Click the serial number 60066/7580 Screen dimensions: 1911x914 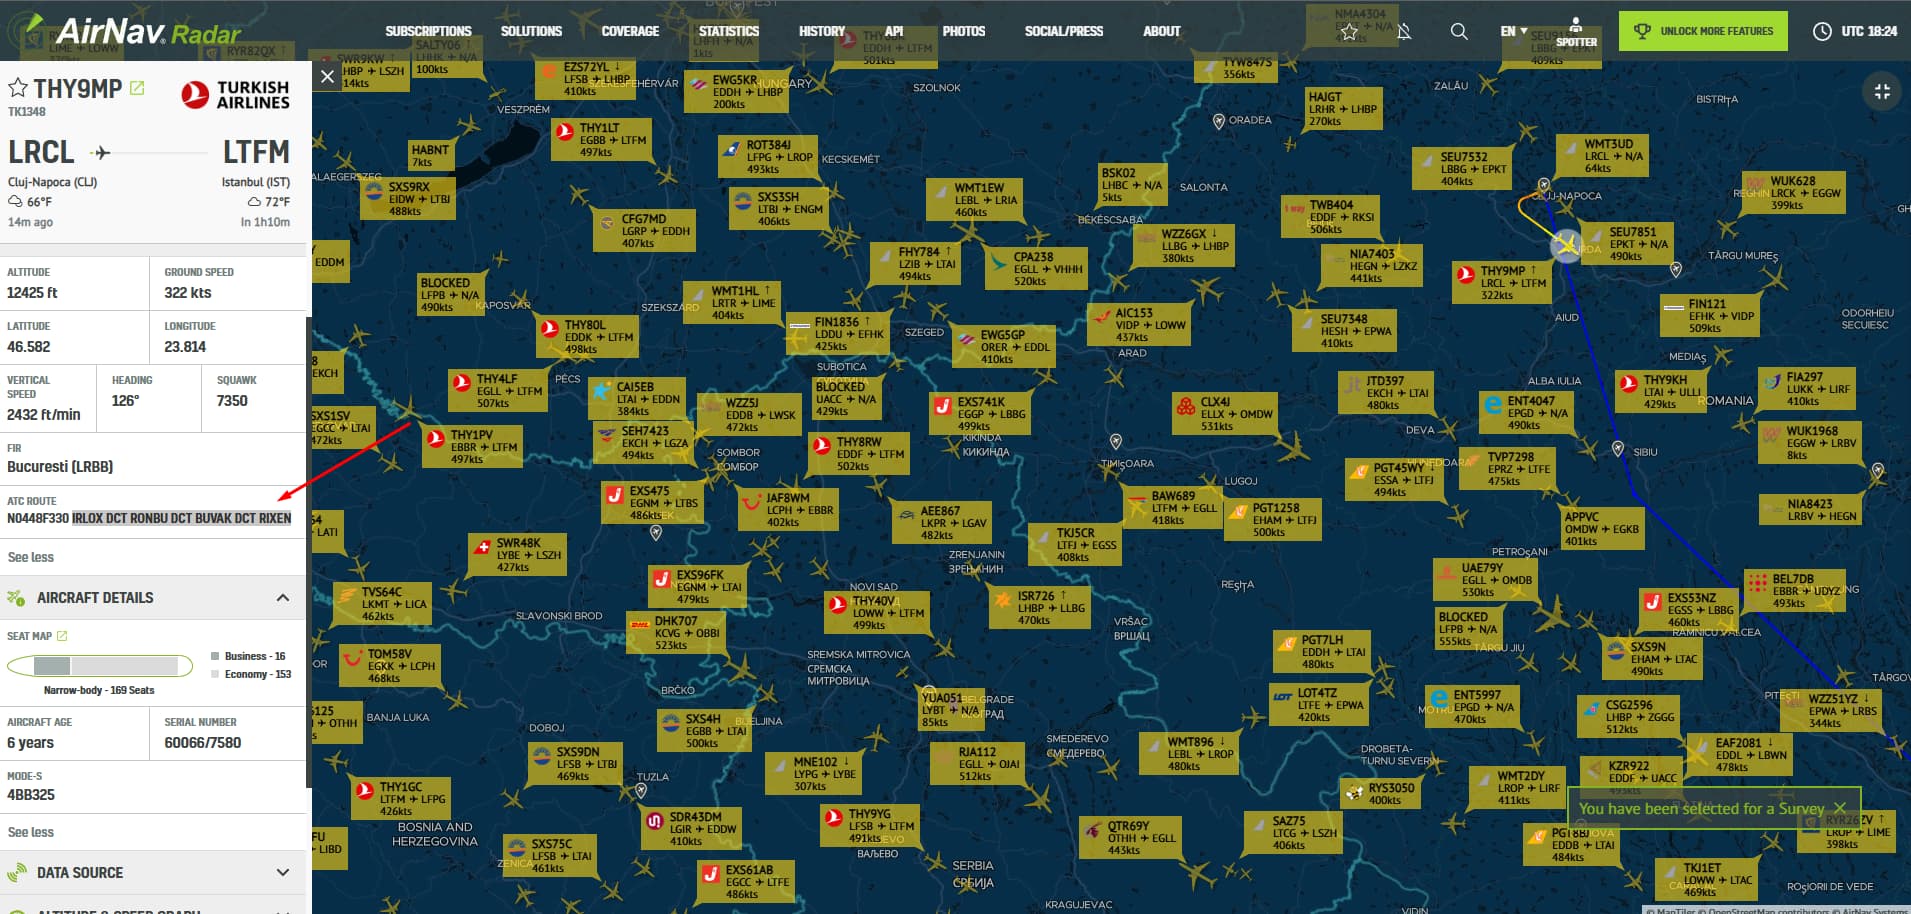click(203, 743)
